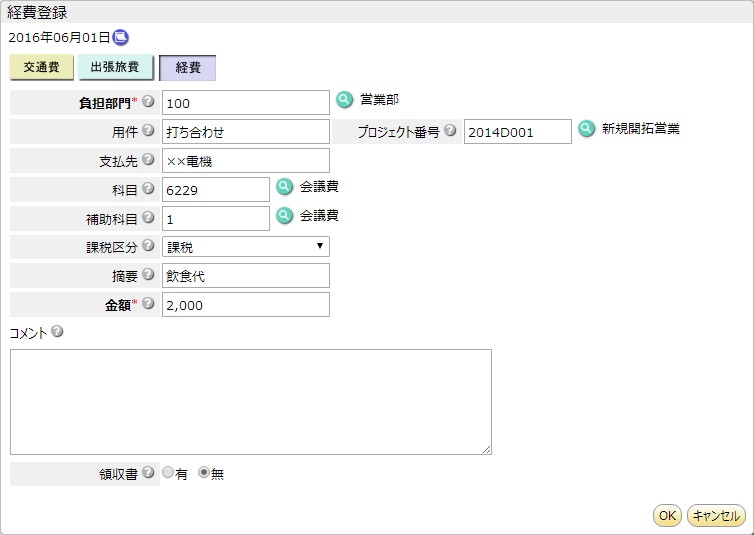Image resolution: width=754 pixels, height=535 pixels.
Task: Show help icon for 負担部門 label
Action: click(x=149, y=101)
